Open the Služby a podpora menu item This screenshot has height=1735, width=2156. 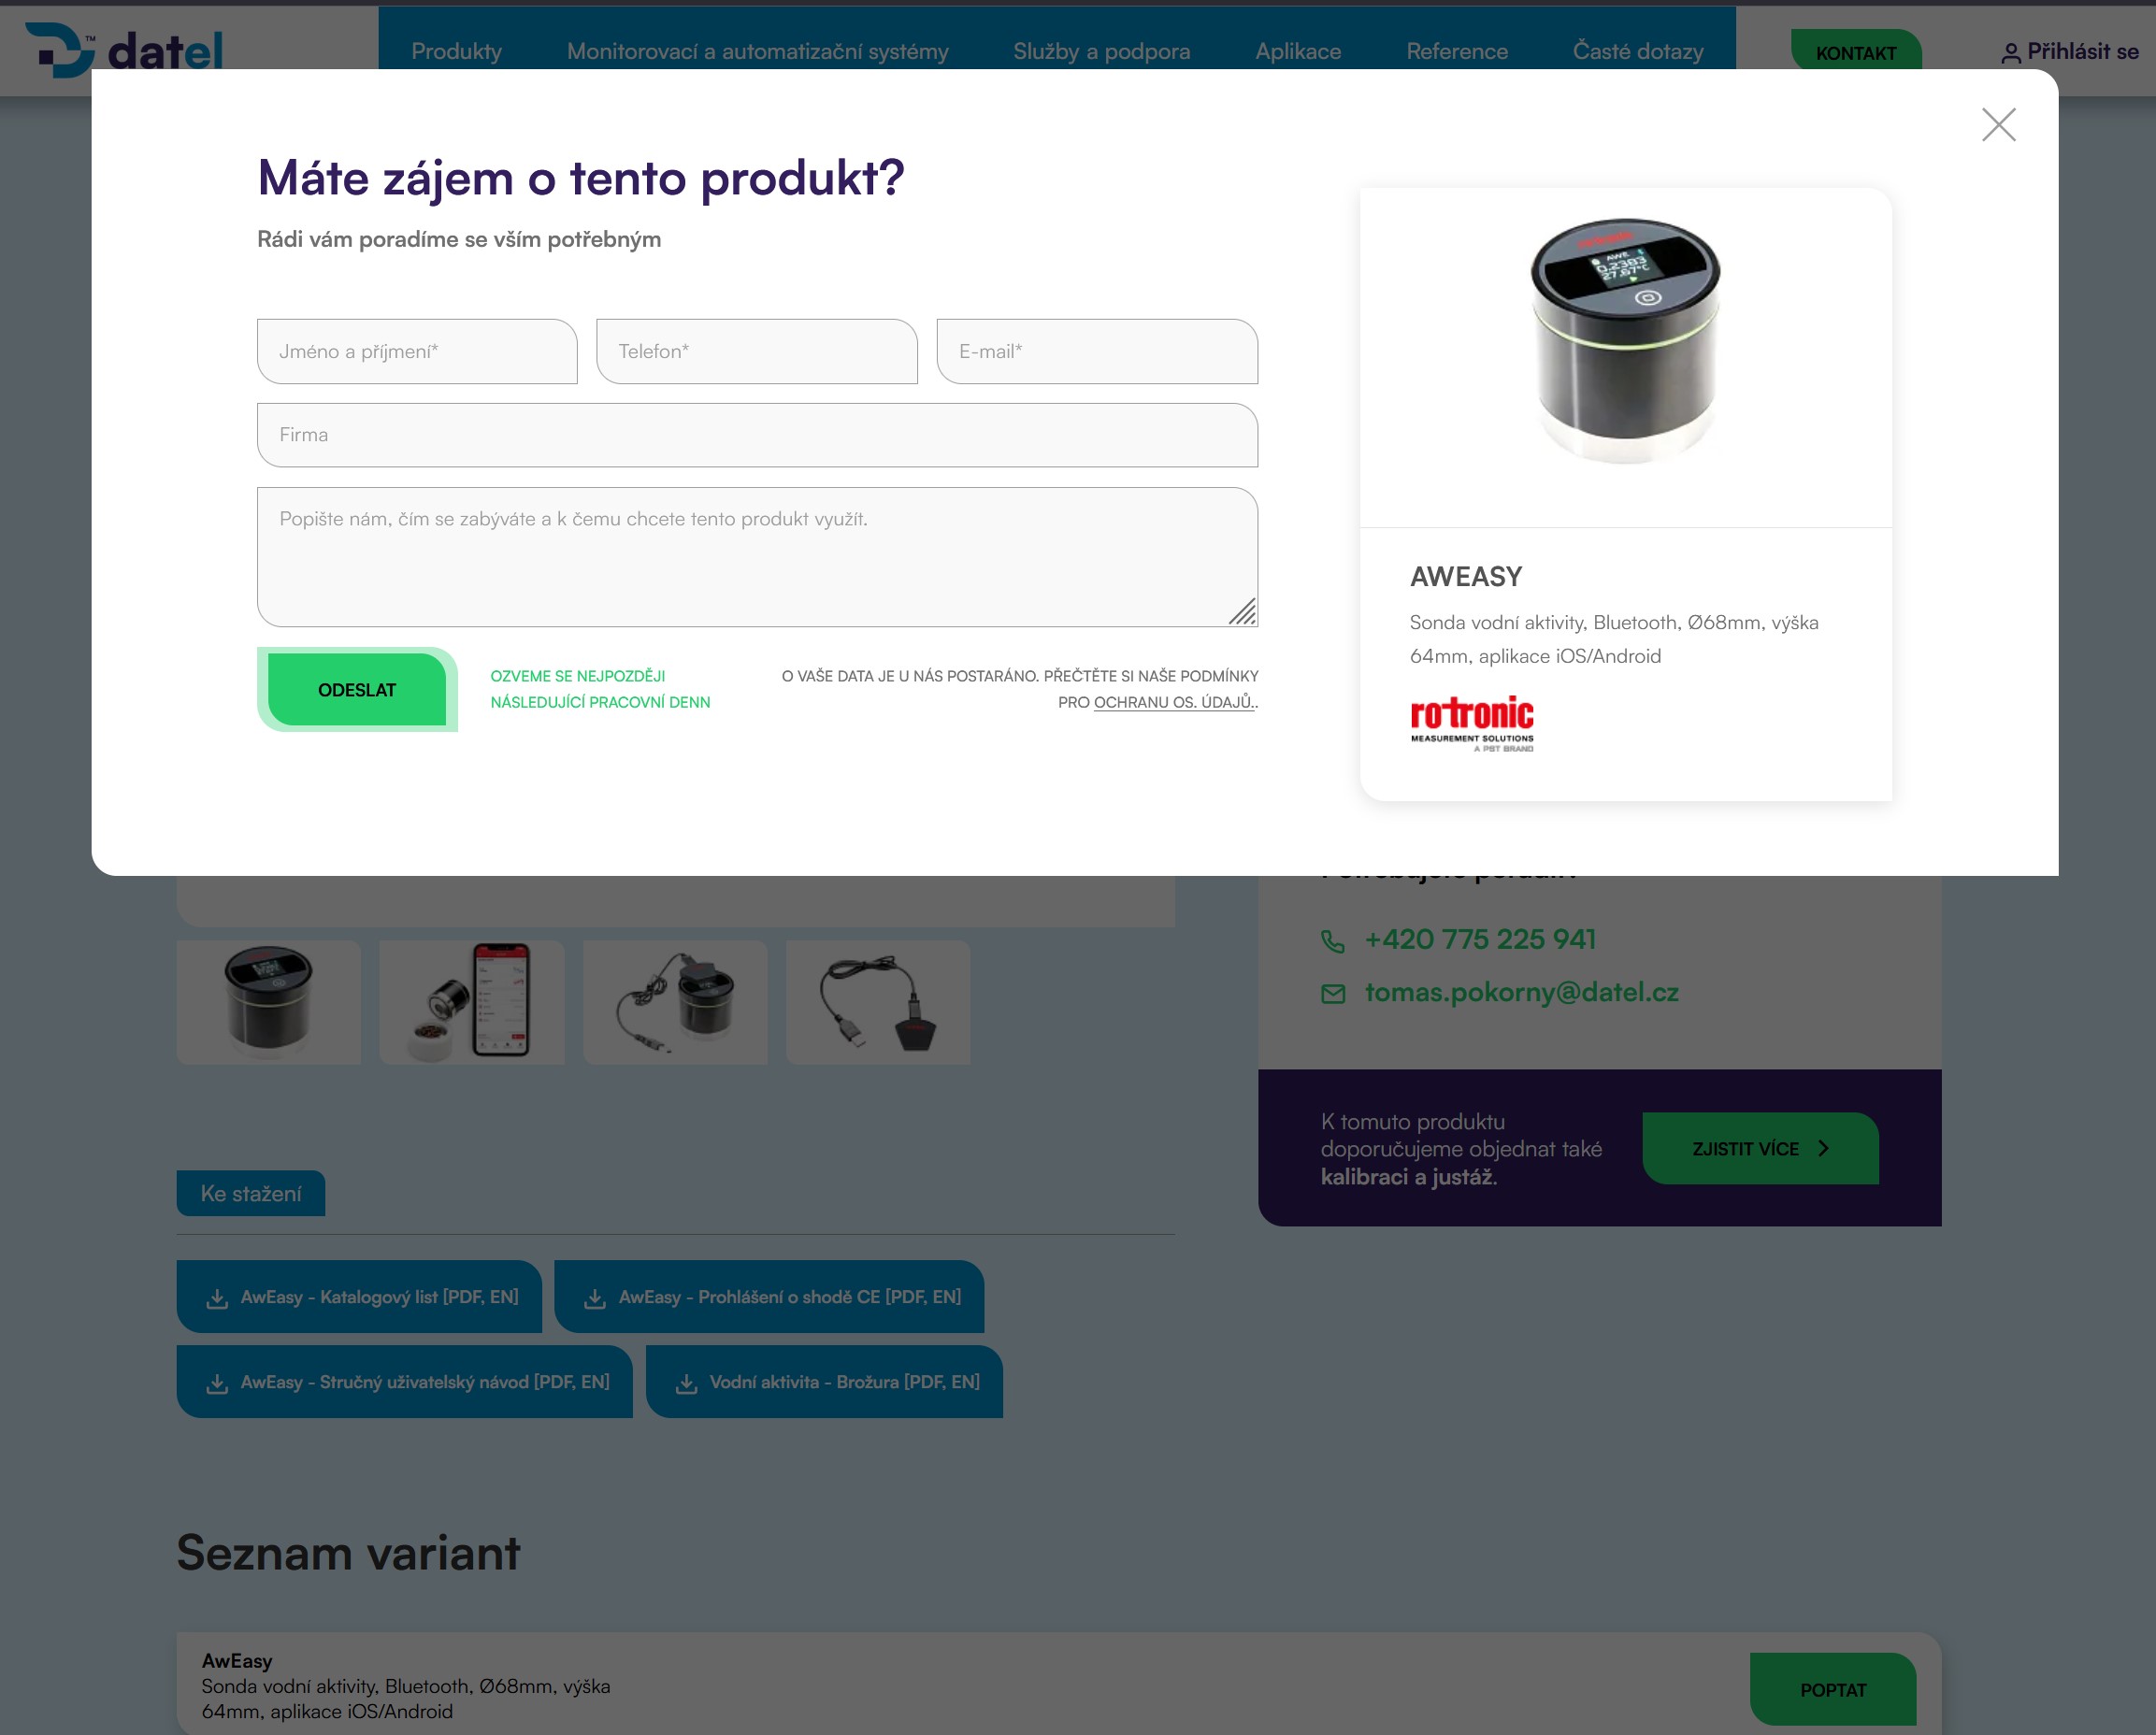pos(1102,51)
